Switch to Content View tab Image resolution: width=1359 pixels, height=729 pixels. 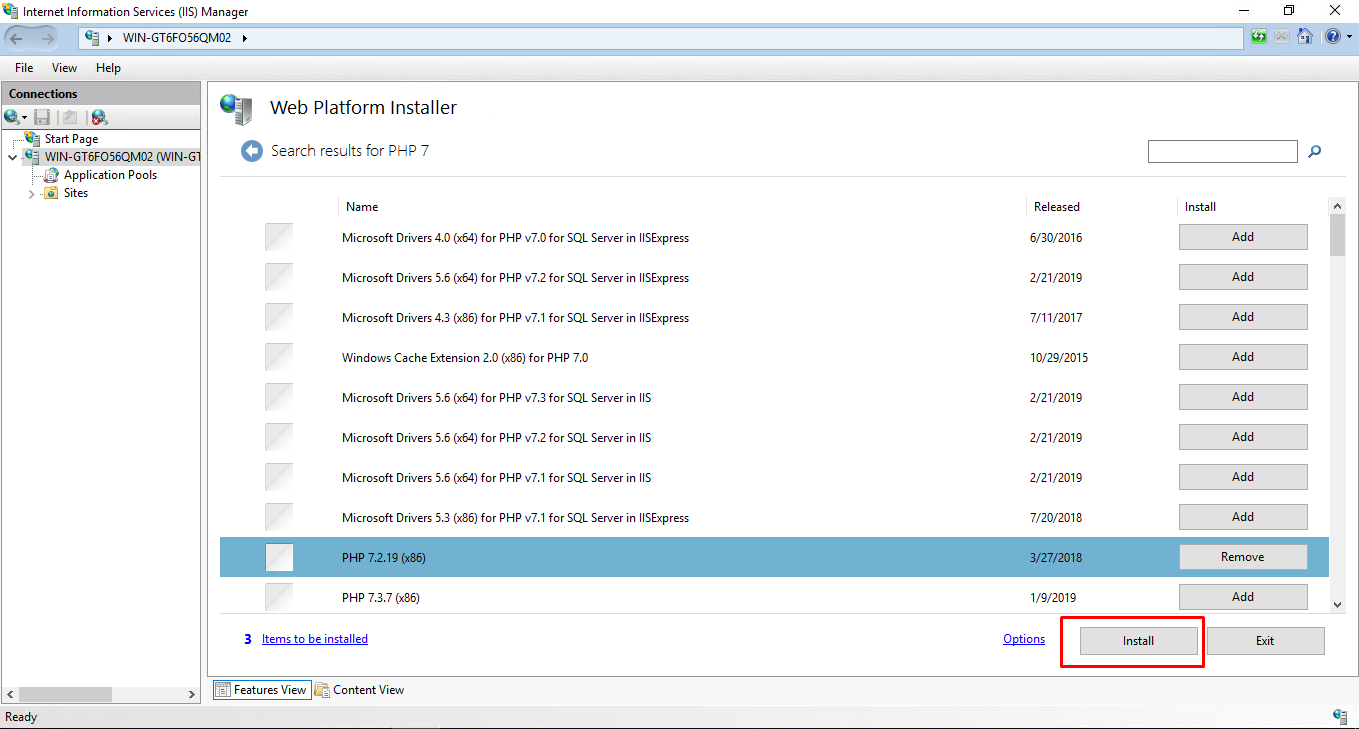click(359, 690)
